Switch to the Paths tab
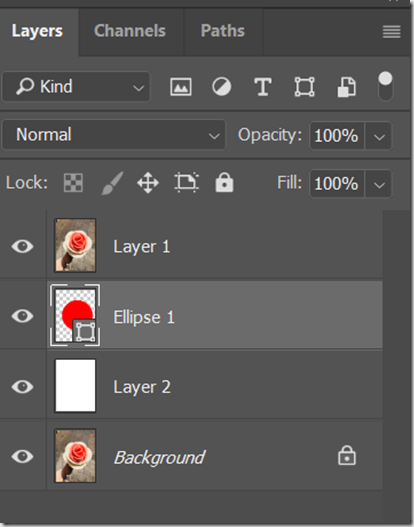Image resolution: width=414 pixels, height=527 pixels. 223,31
